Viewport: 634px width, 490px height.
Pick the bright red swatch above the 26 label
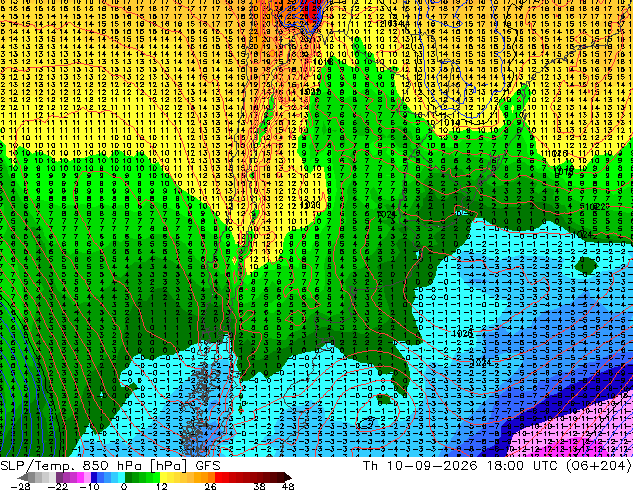(218, 477)
